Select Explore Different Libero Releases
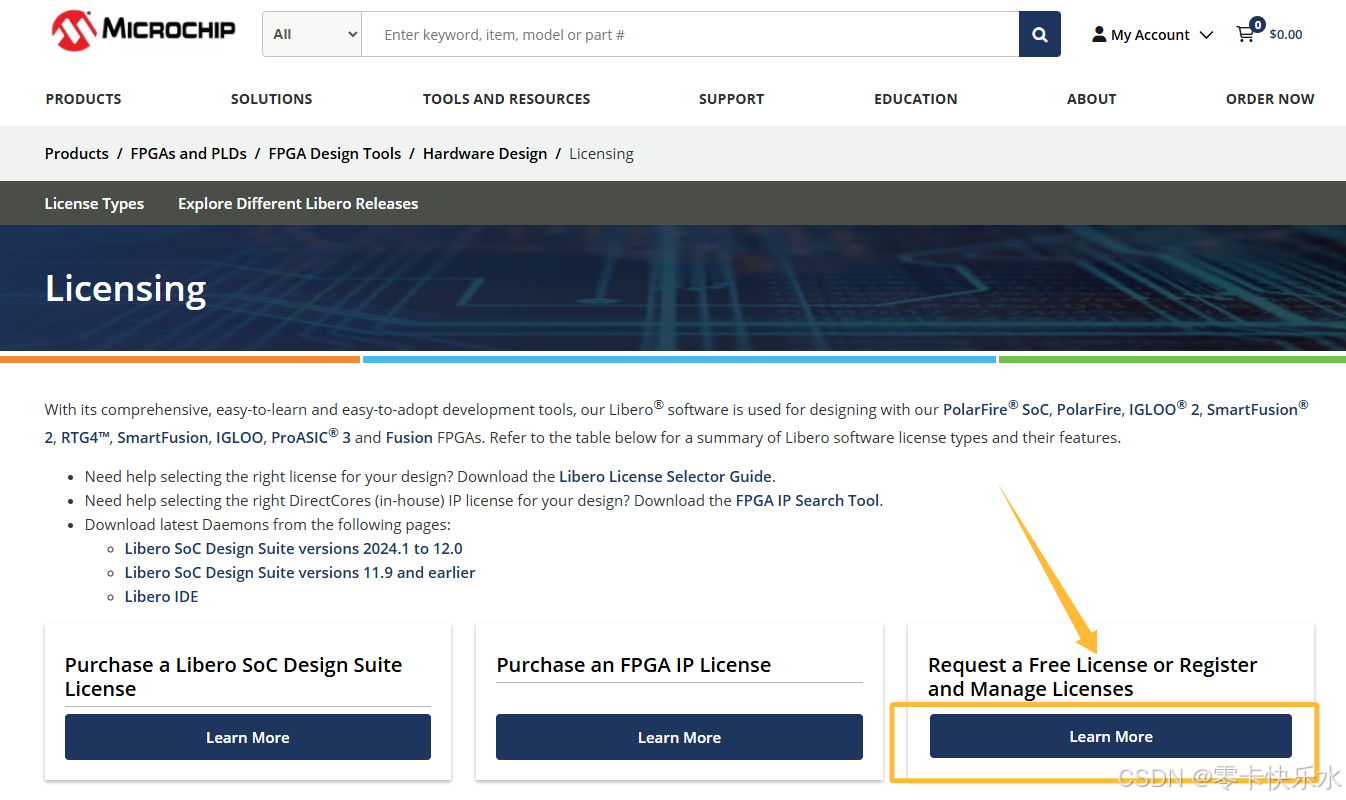The image size is (1346, 800). [x=298, y=204]
